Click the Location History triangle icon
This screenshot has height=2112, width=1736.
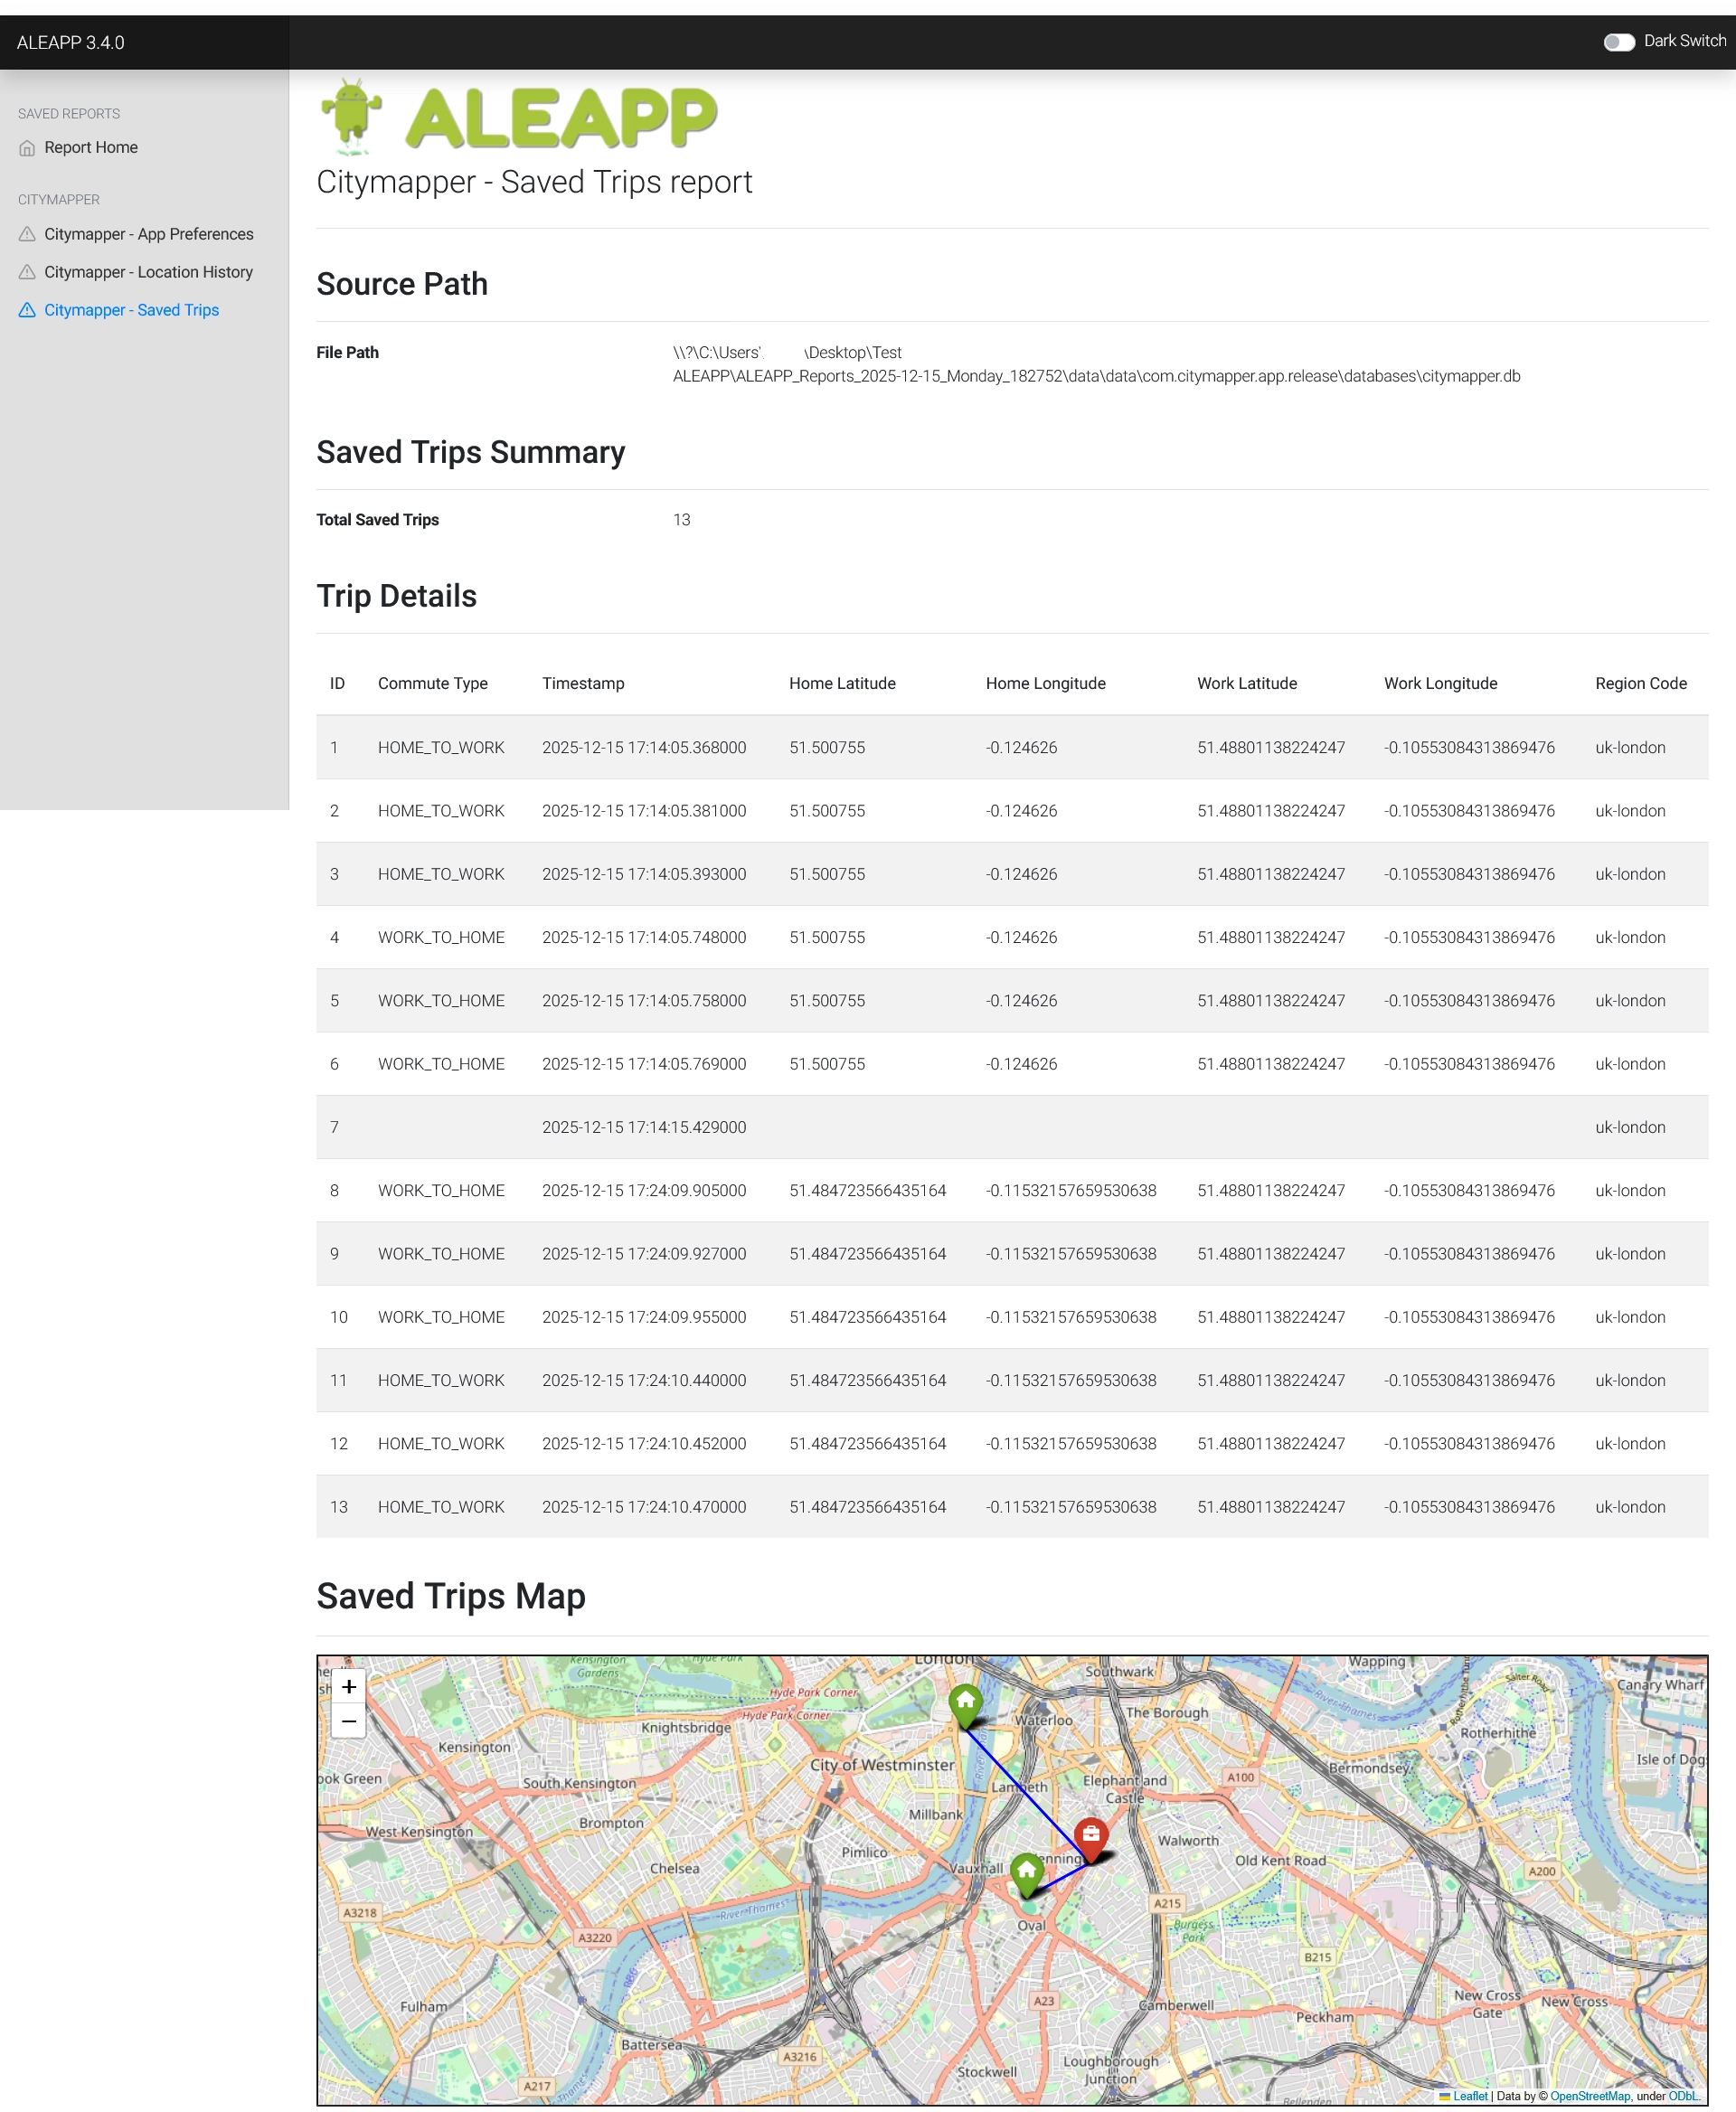pyautogui.click(x=27, y=272)
